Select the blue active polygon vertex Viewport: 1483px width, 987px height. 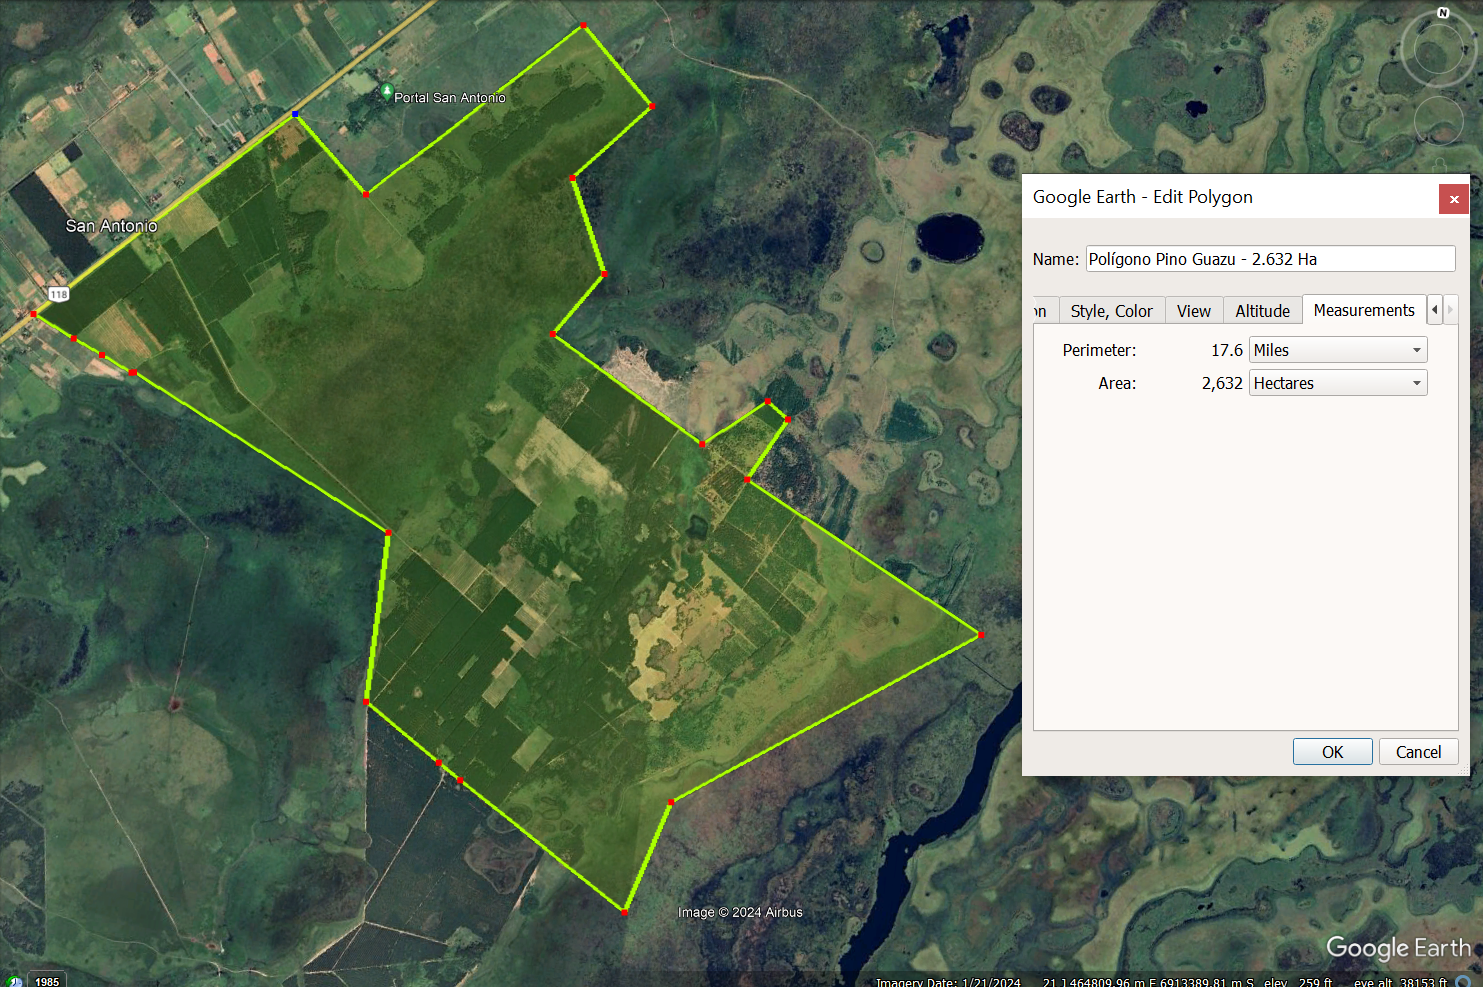point(294,115)
